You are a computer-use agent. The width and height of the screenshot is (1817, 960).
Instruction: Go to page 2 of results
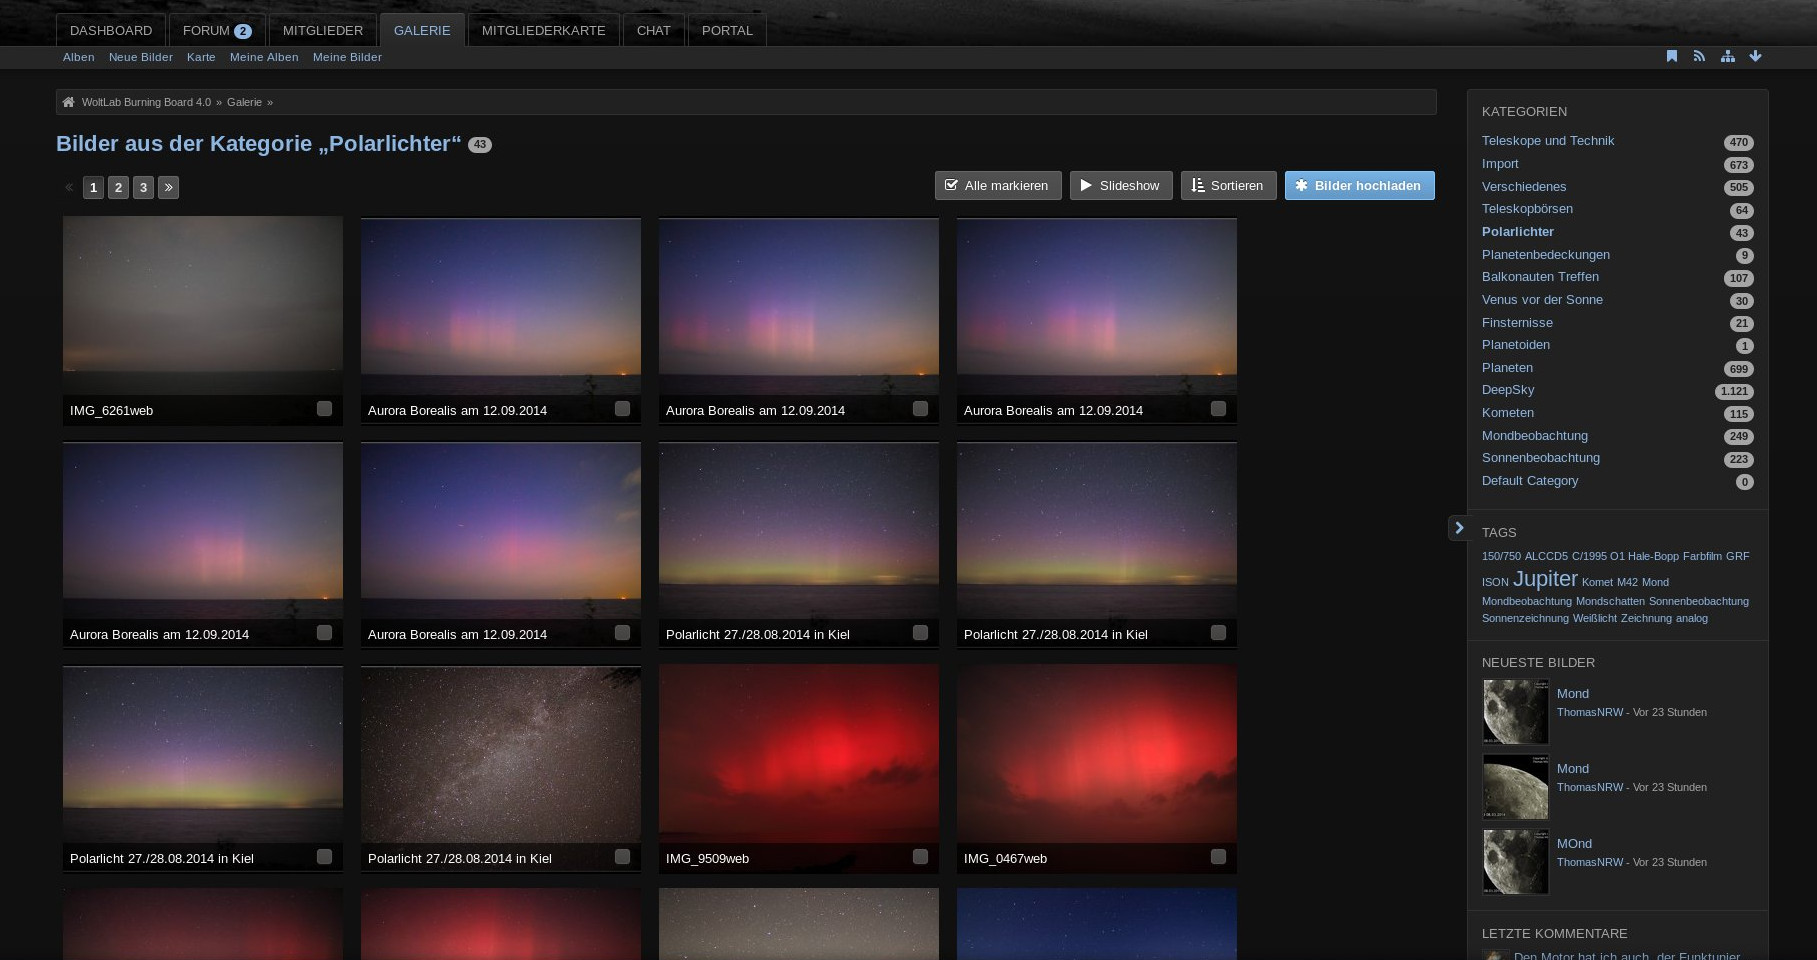pyautogui.click(x=118, y=187)
